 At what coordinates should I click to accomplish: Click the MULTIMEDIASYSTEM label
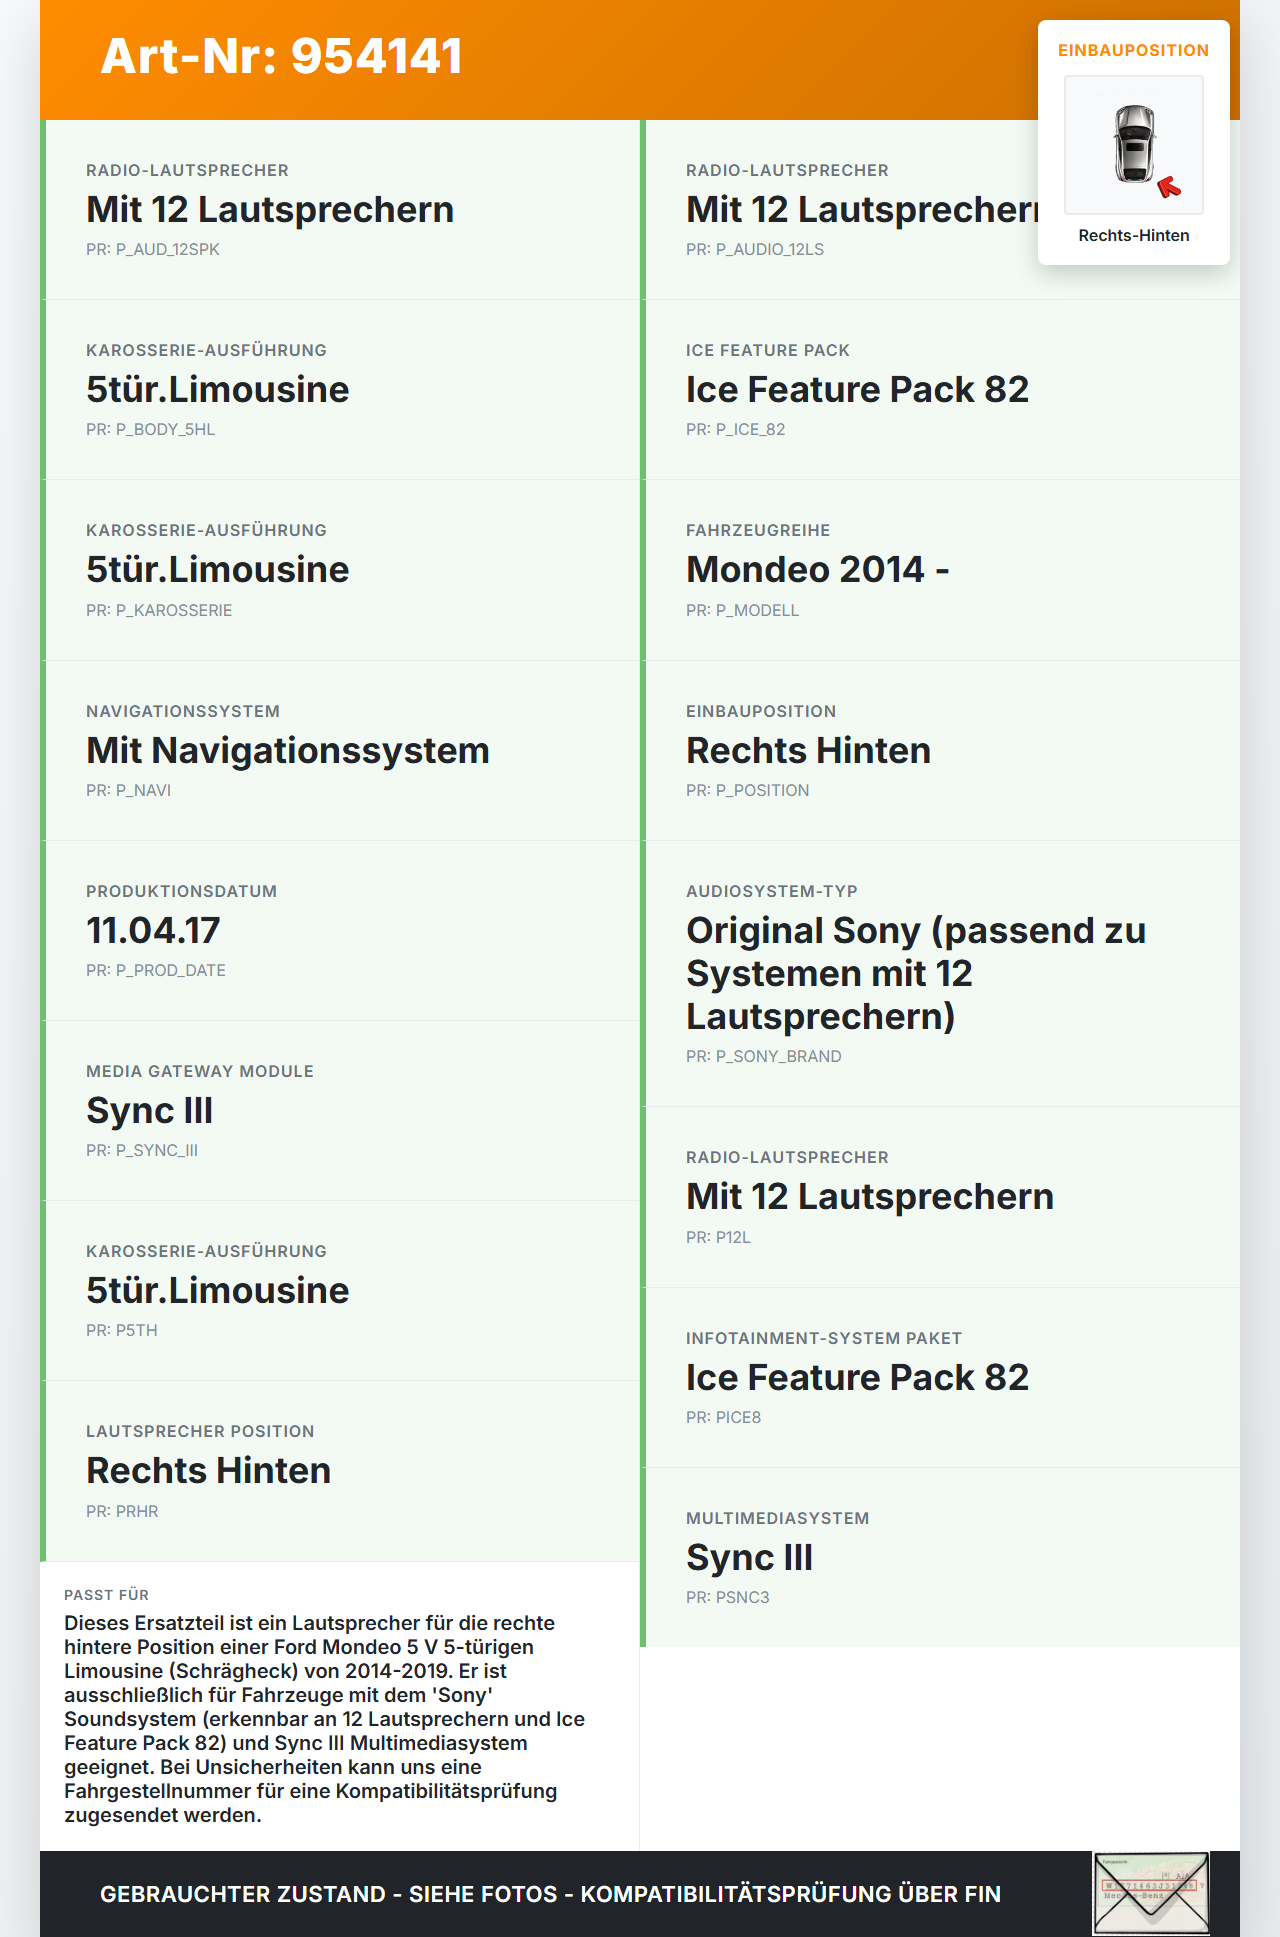[777, 1518]
